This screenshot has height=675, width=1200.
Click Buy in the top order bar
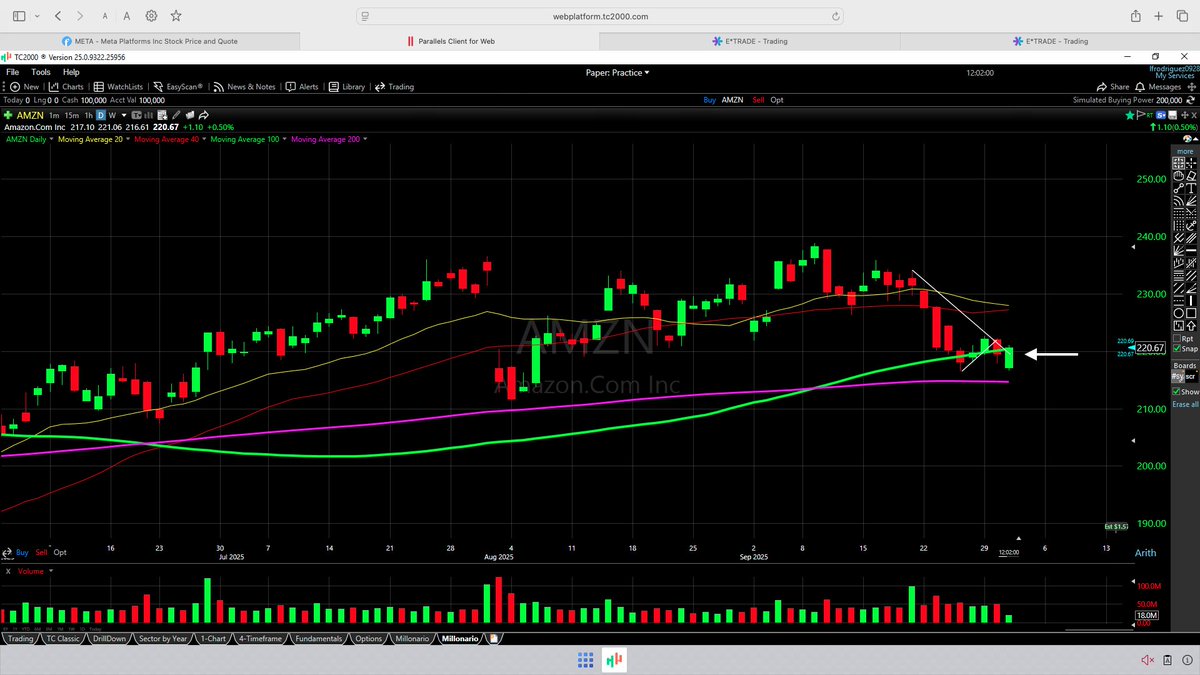[x=709, y=100]
